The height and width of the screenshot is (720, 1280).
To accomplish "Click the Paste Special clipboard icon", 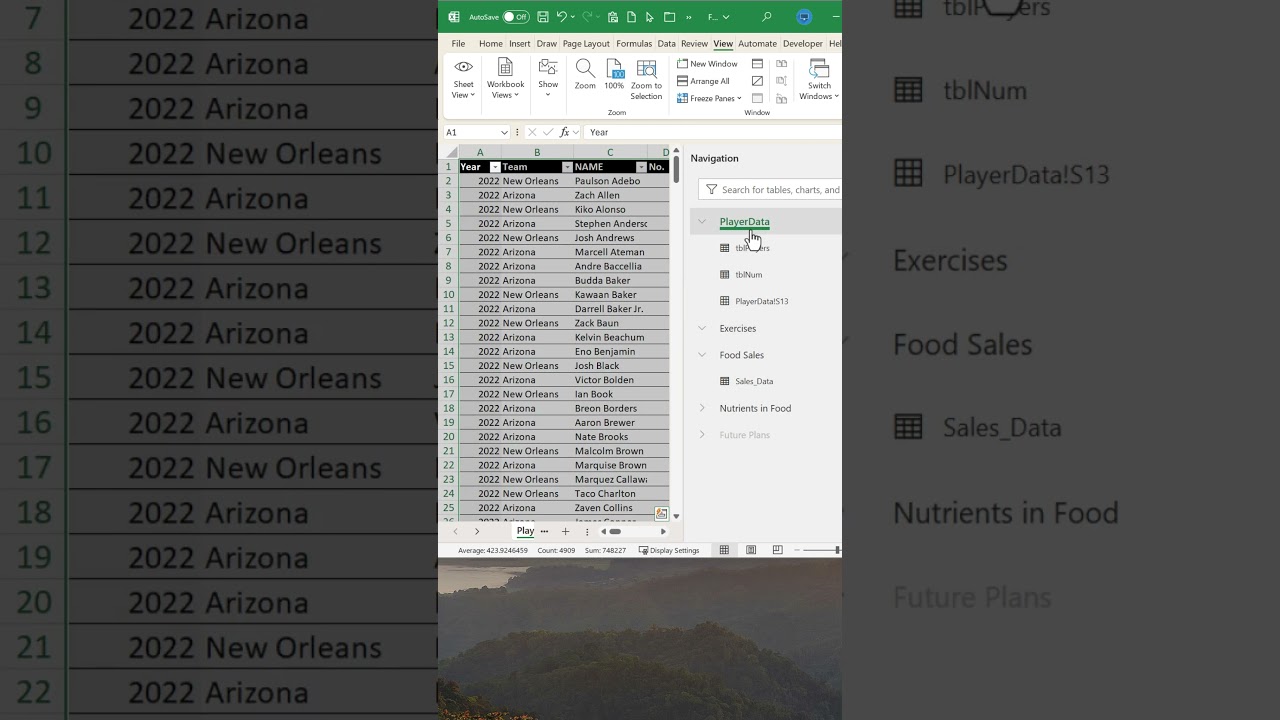I will tap(613, 17).
